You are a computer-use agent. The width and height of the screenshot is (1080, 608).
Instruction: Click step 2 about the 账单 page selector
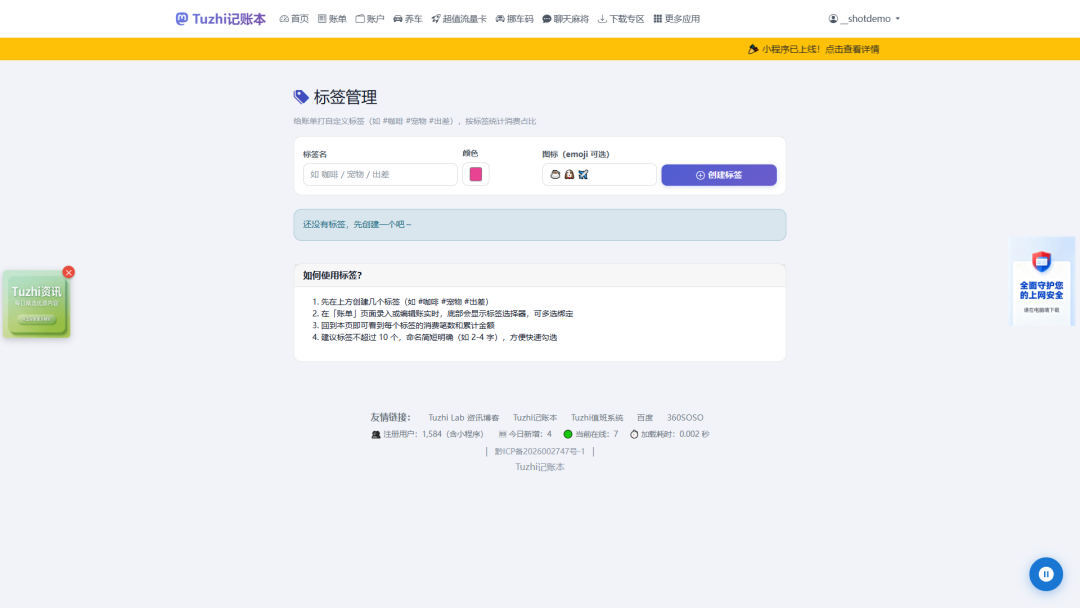pyautogui.click(x=447, y=313)
